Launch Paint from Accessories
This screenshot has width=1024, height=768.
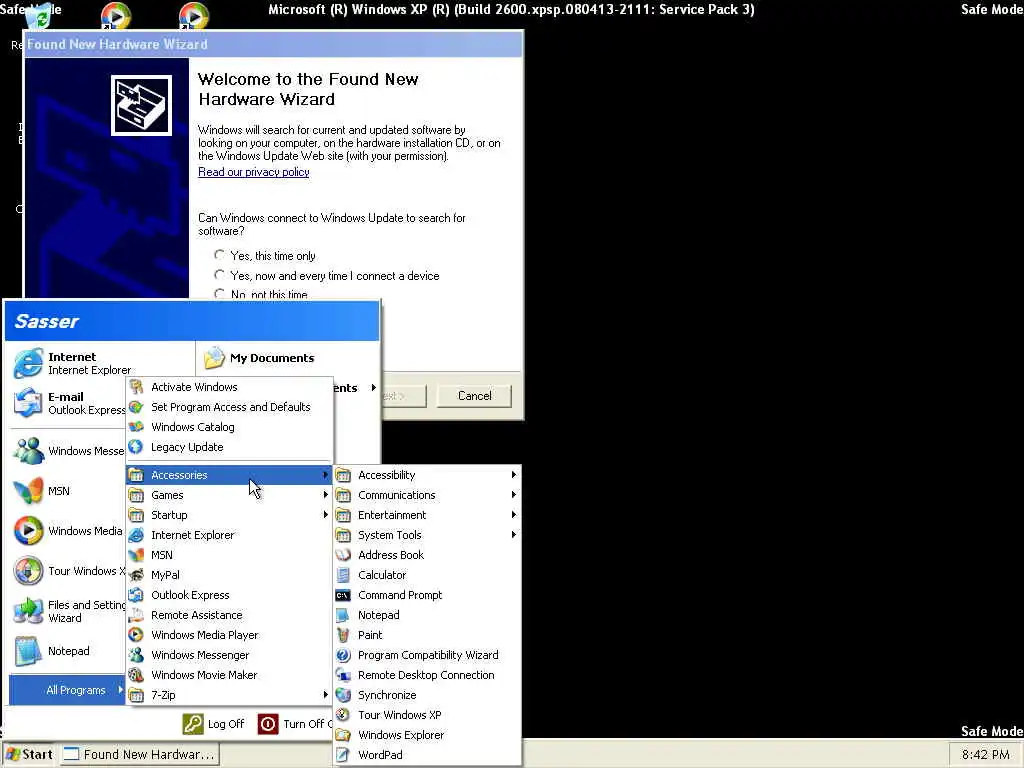[x=427, y=635]
